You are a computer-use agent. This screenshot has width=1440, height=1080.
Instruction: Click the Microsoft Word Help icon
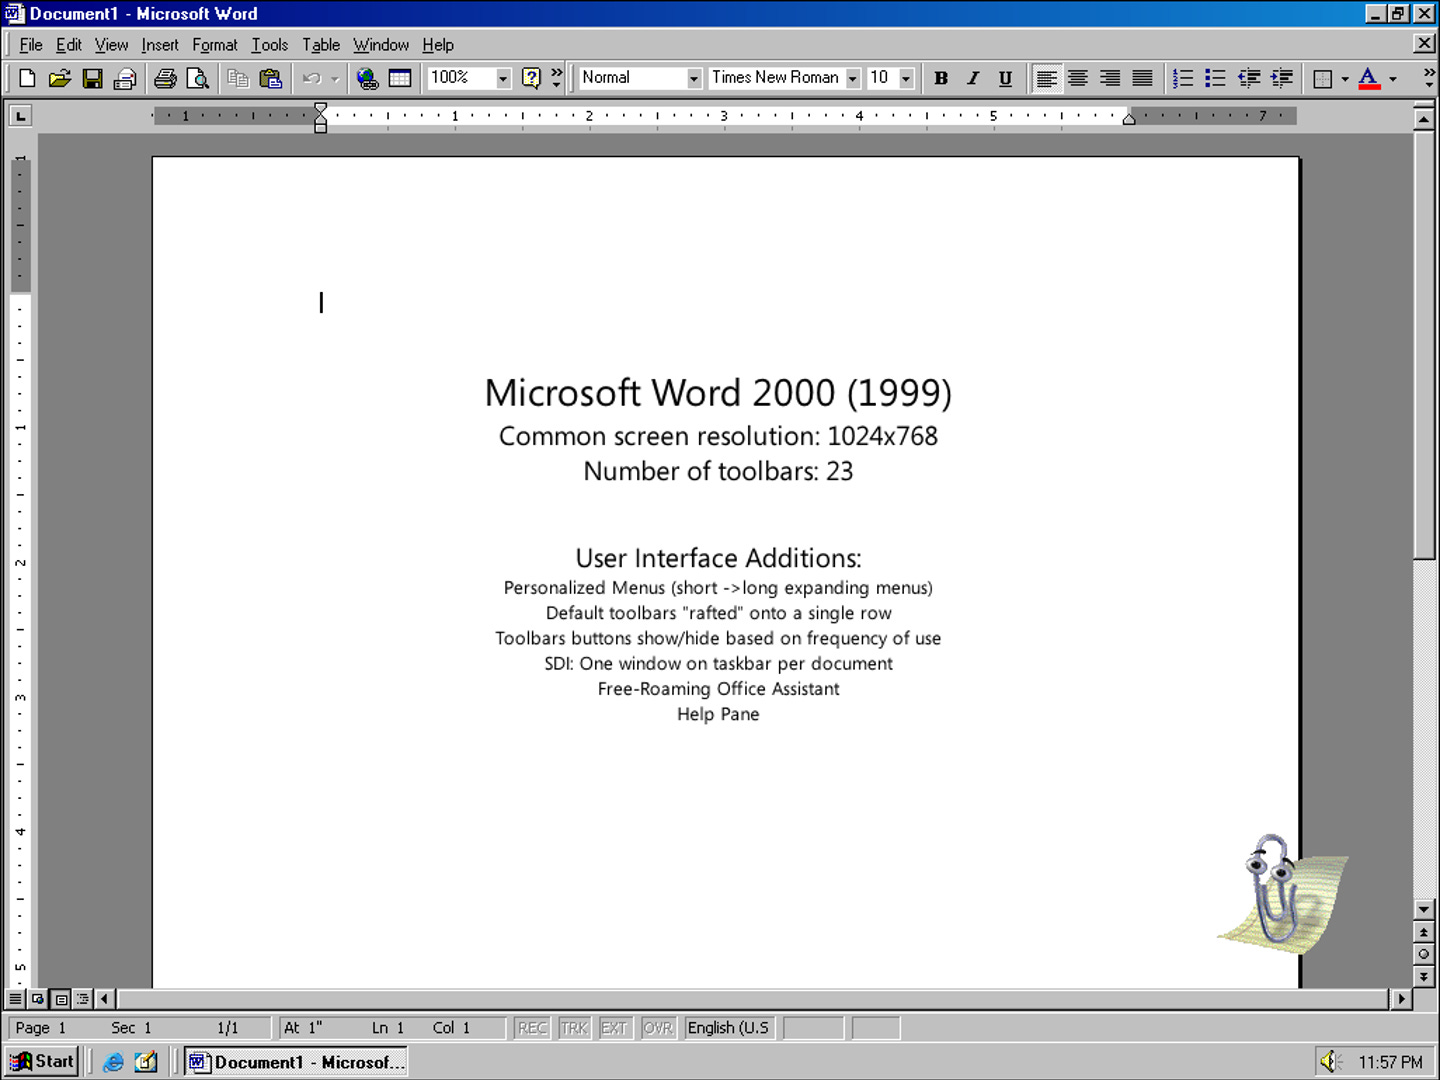[531, 78]
